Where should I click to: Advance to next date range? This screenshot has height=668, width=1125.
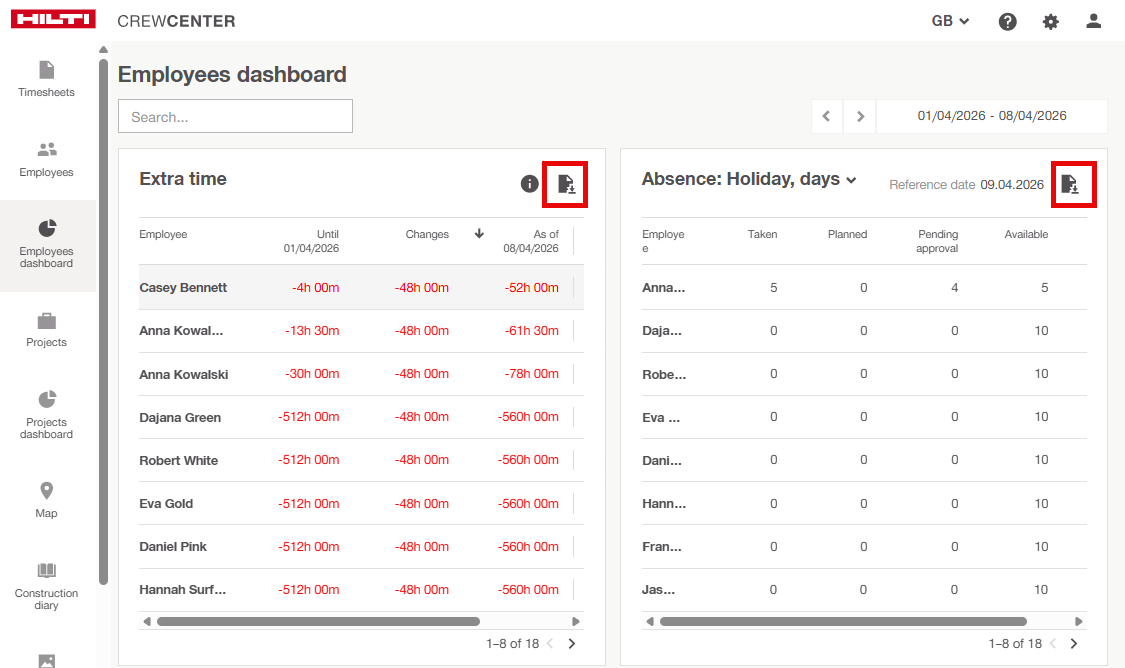860,116
